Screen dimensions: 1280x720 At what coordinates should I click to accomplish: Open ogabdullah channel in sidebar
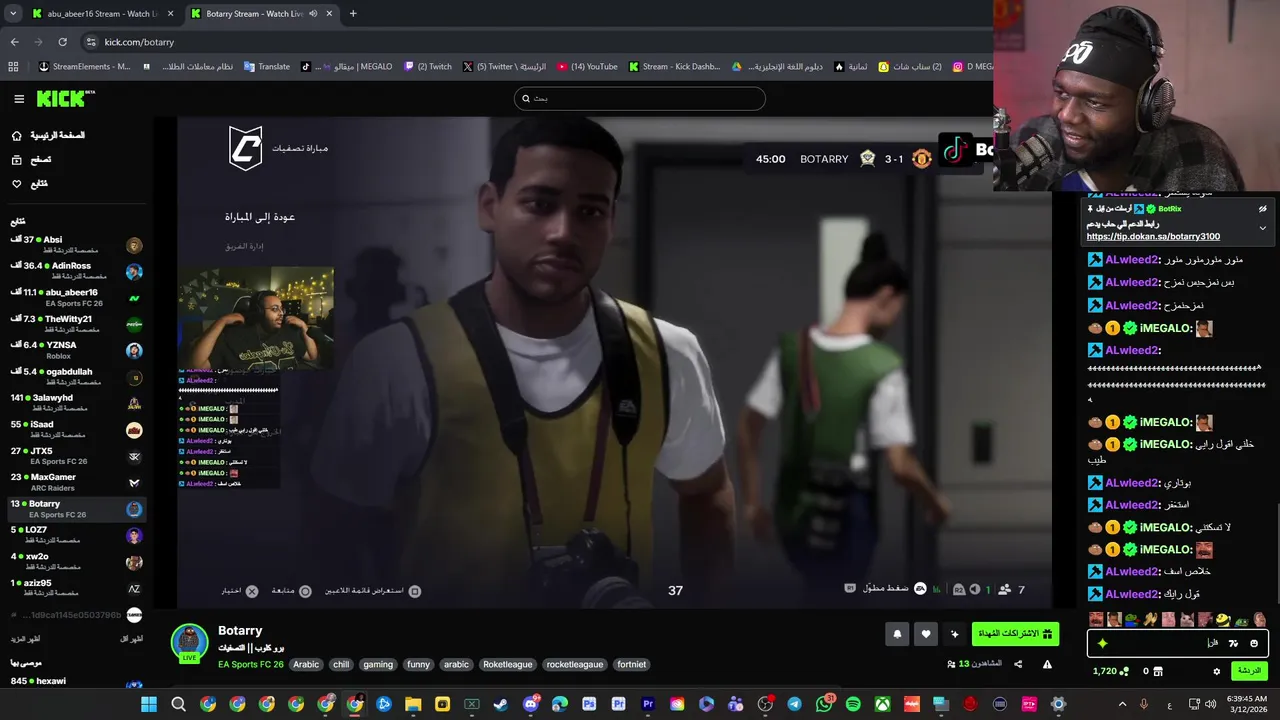(x=75, y=377)
